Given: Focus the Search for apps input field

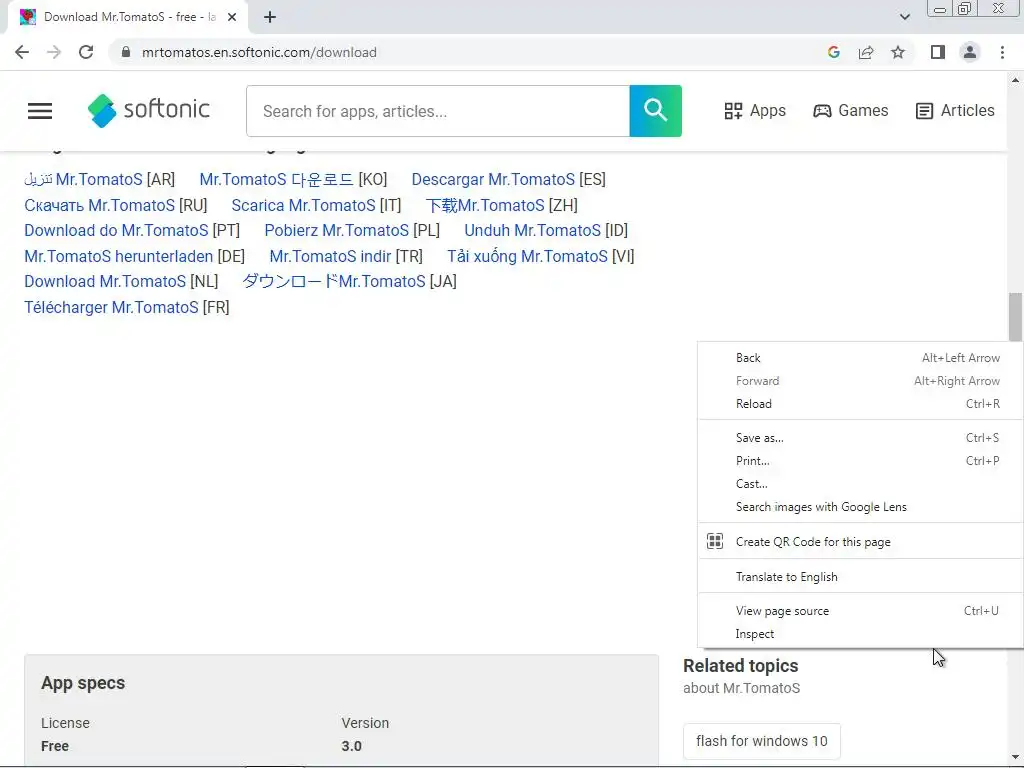Looking at the screenshot, I should click(438, 111).
